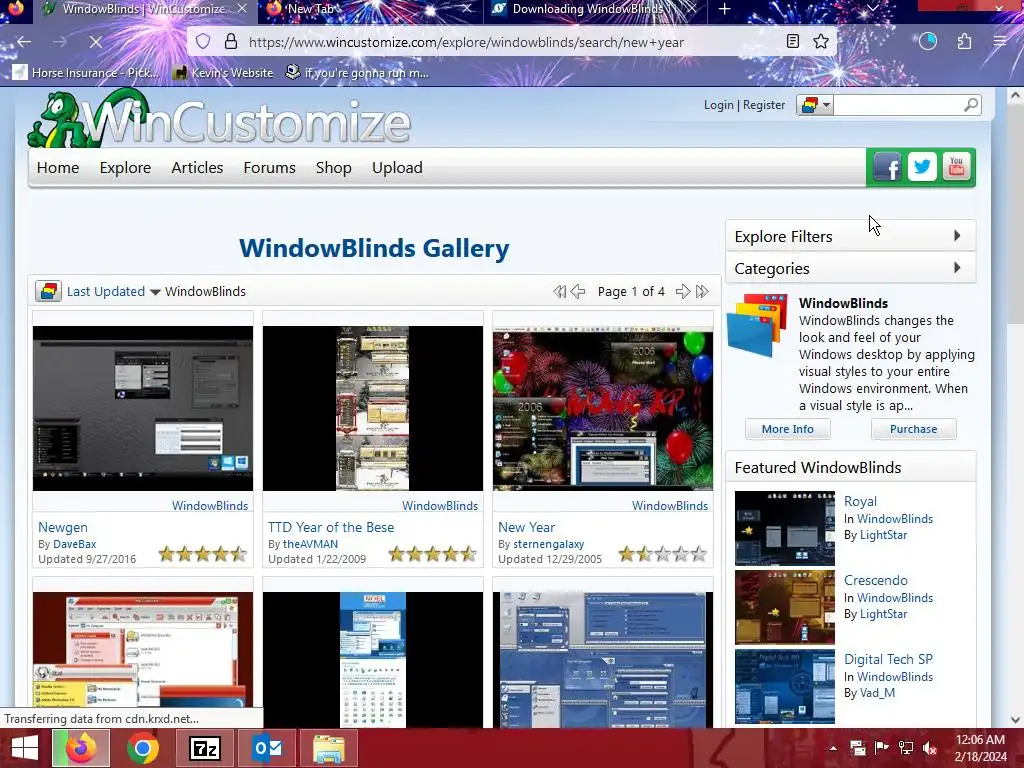Launch 7-Zip from the taskbar
The height and width of the screenshot is (768, 1024).
204,748
